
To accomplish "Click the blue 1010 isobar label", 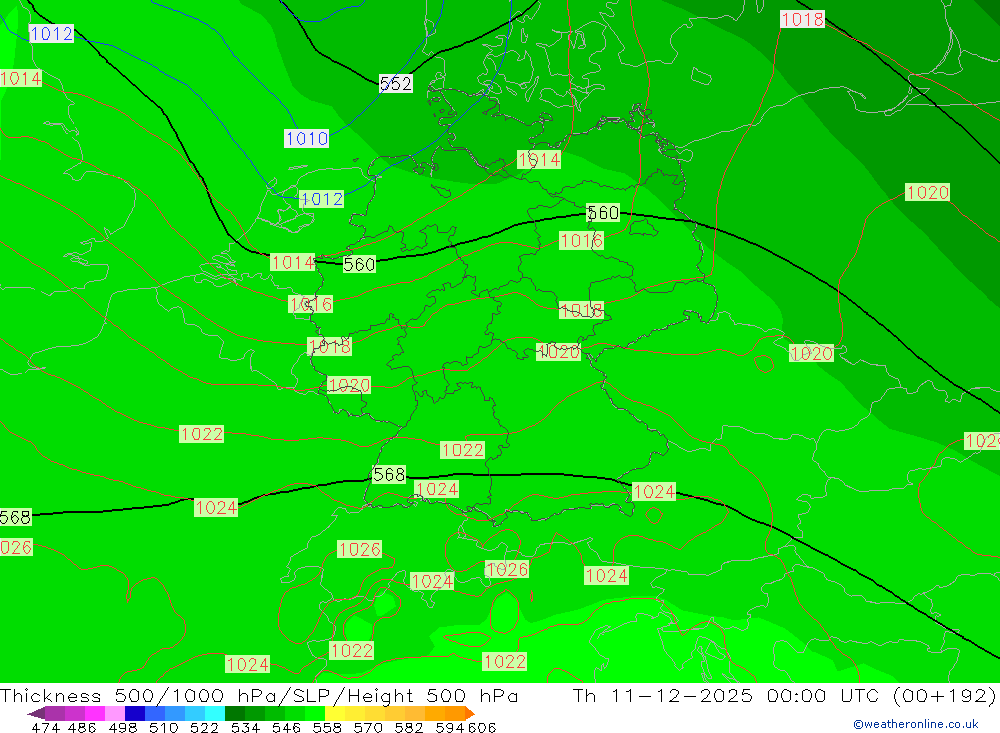I will [307, 138].
